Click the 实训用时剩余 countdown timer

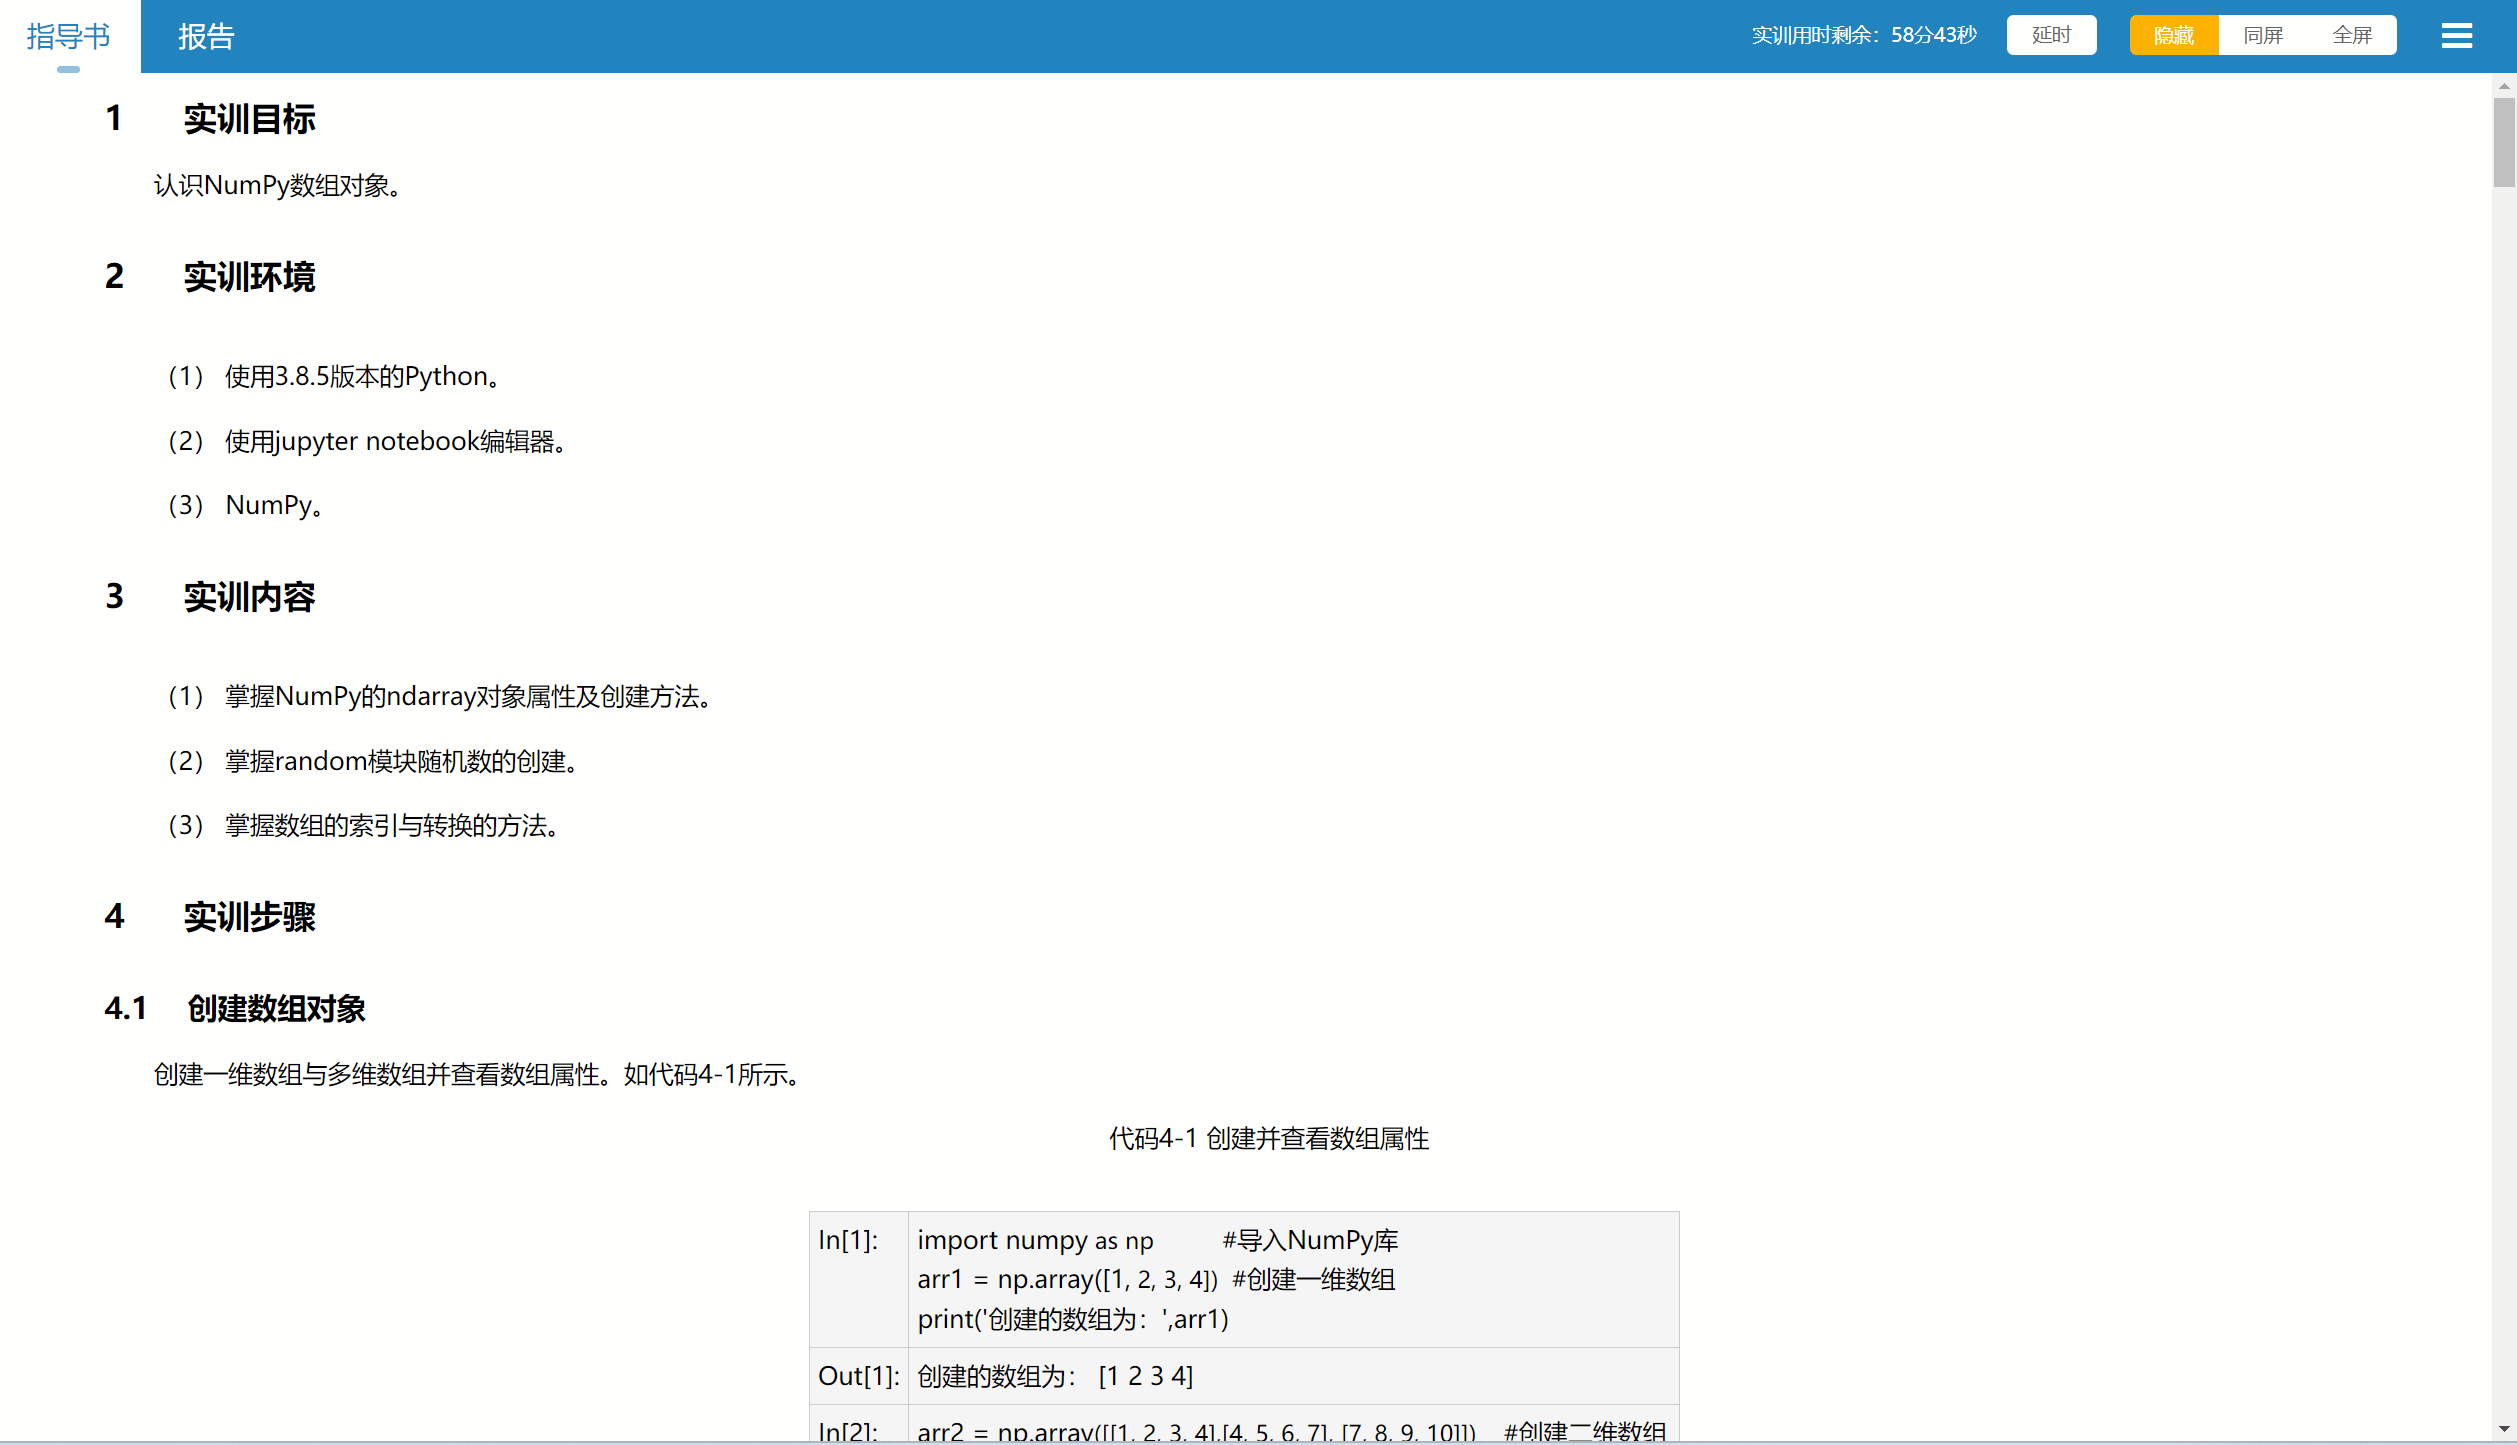tap(1864, 36)
